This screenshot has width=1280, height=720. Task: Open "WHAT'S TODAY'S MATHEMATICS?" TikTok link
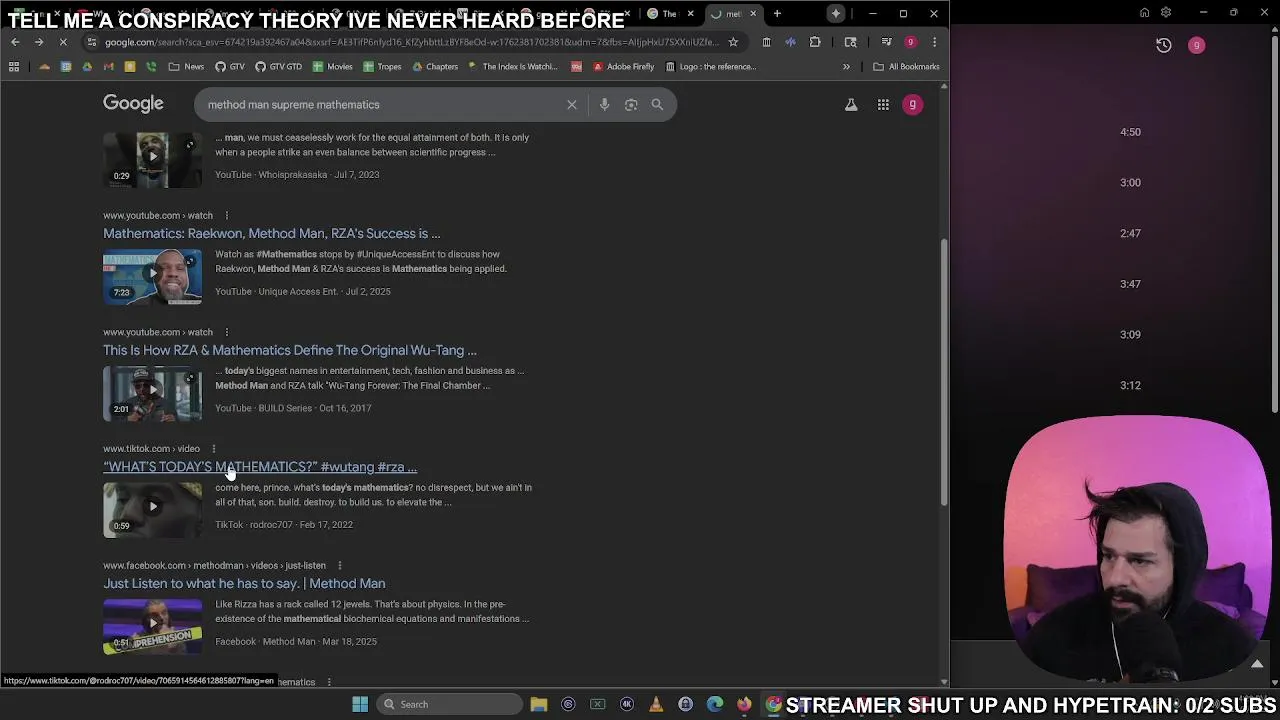[260, 467]
